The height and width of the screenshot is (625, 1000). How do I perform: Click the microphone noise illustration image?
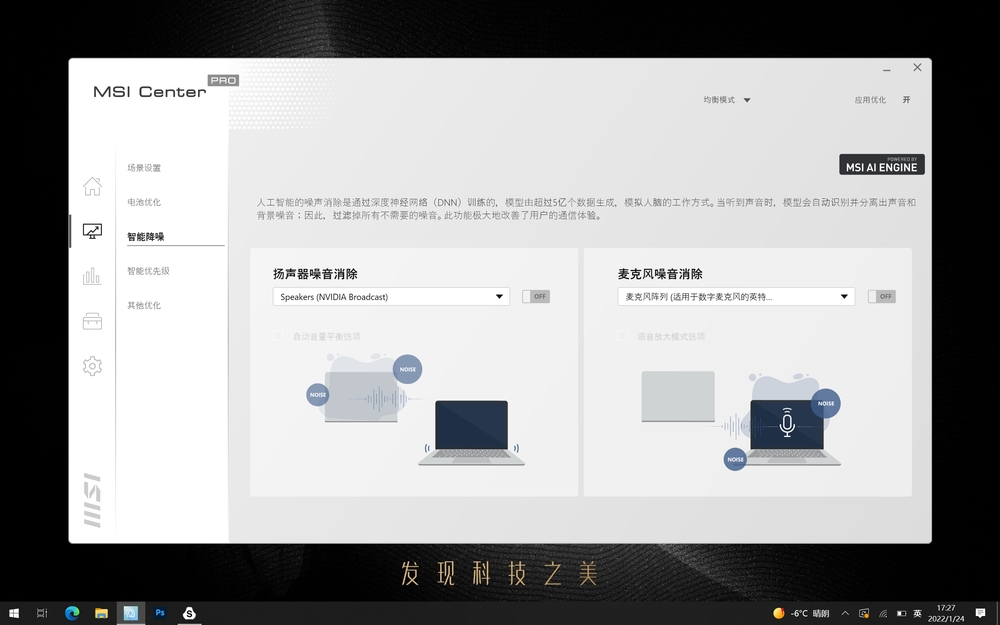(741, 420)
